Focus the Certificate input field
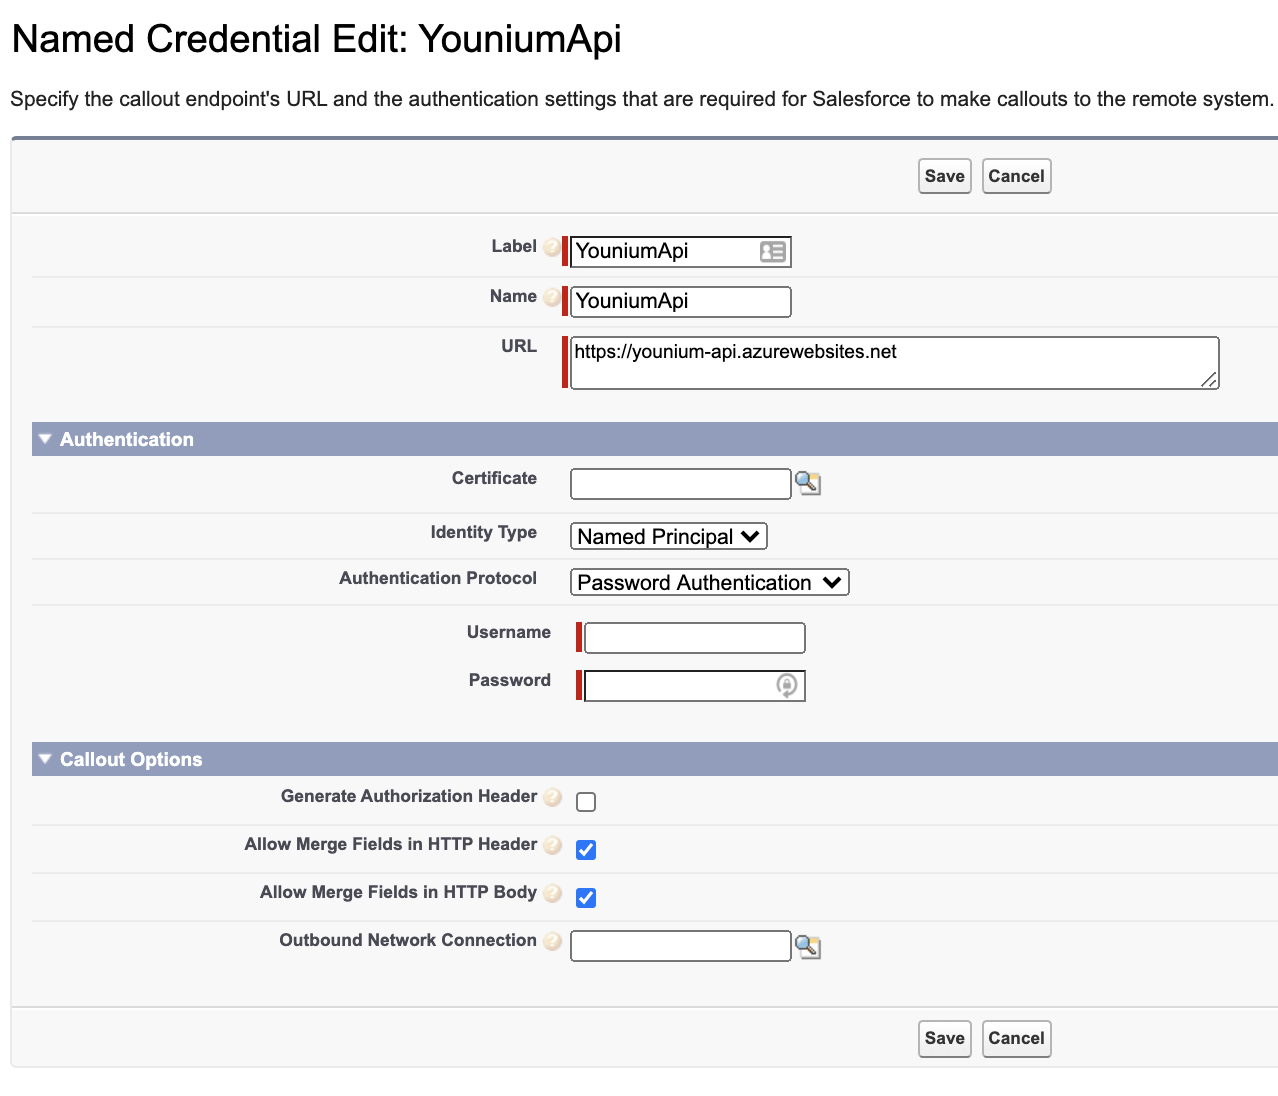This screenshot has width=1278, height=1096. click(x=680, y=484)
